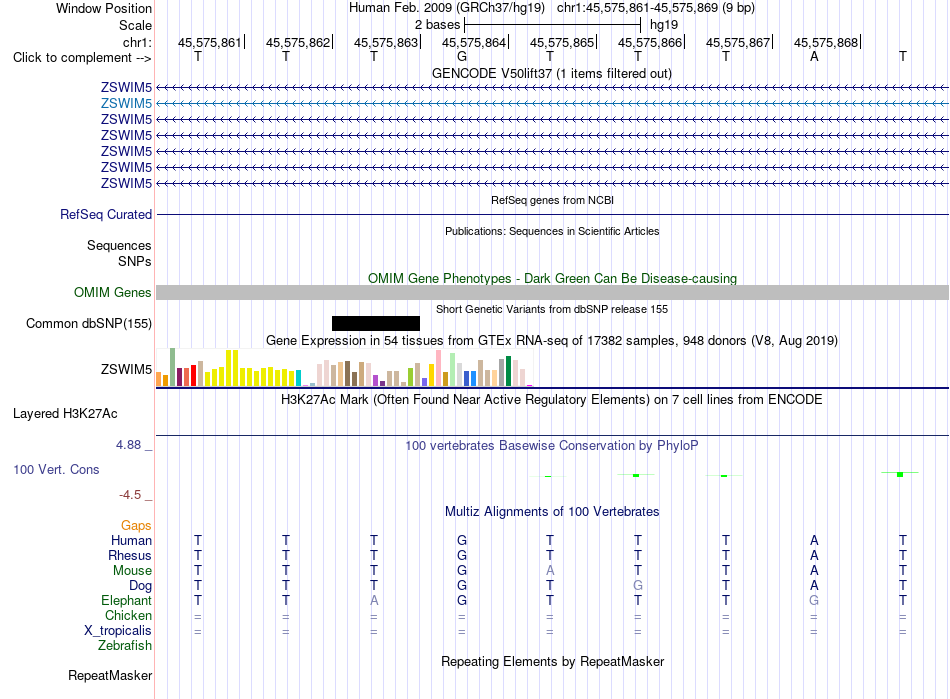Select the Elephant species label

126,600
